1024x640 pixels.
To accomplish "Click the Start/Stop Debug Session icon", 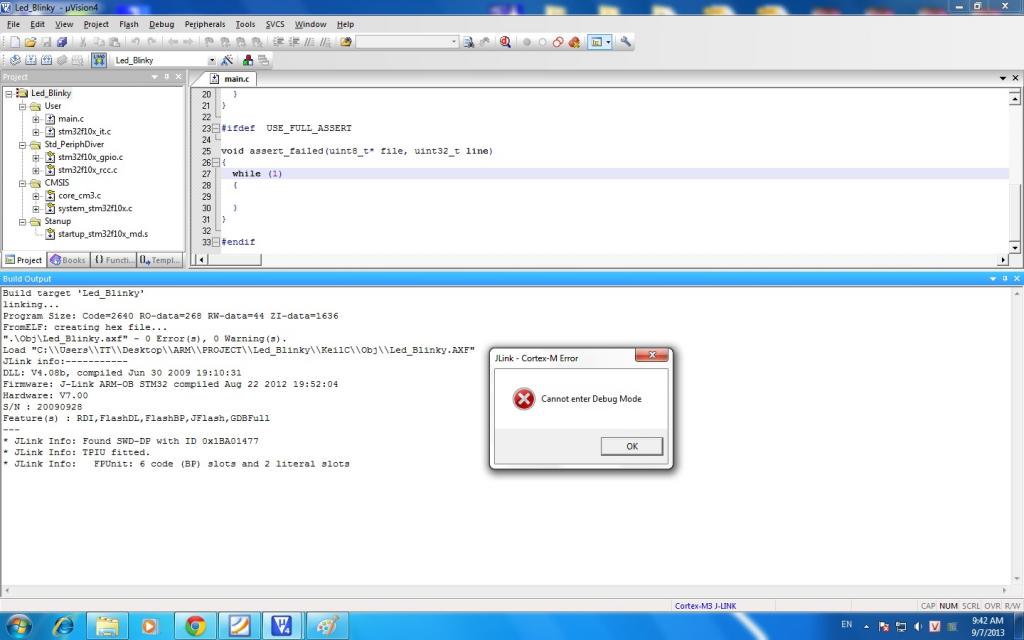I will coord(505,42).
